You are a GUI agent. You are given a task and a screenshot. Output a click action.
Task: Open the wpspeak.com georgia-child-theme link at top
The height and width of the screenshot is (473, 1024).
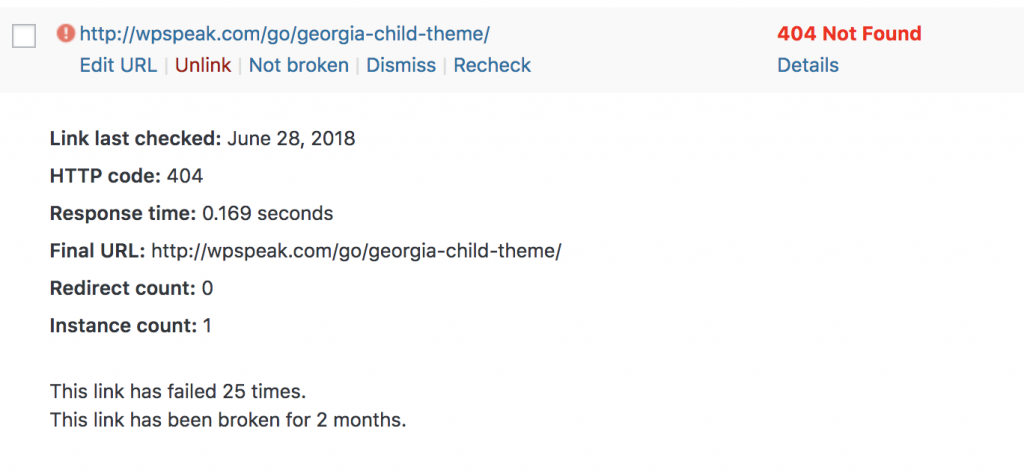coord(284,34)
